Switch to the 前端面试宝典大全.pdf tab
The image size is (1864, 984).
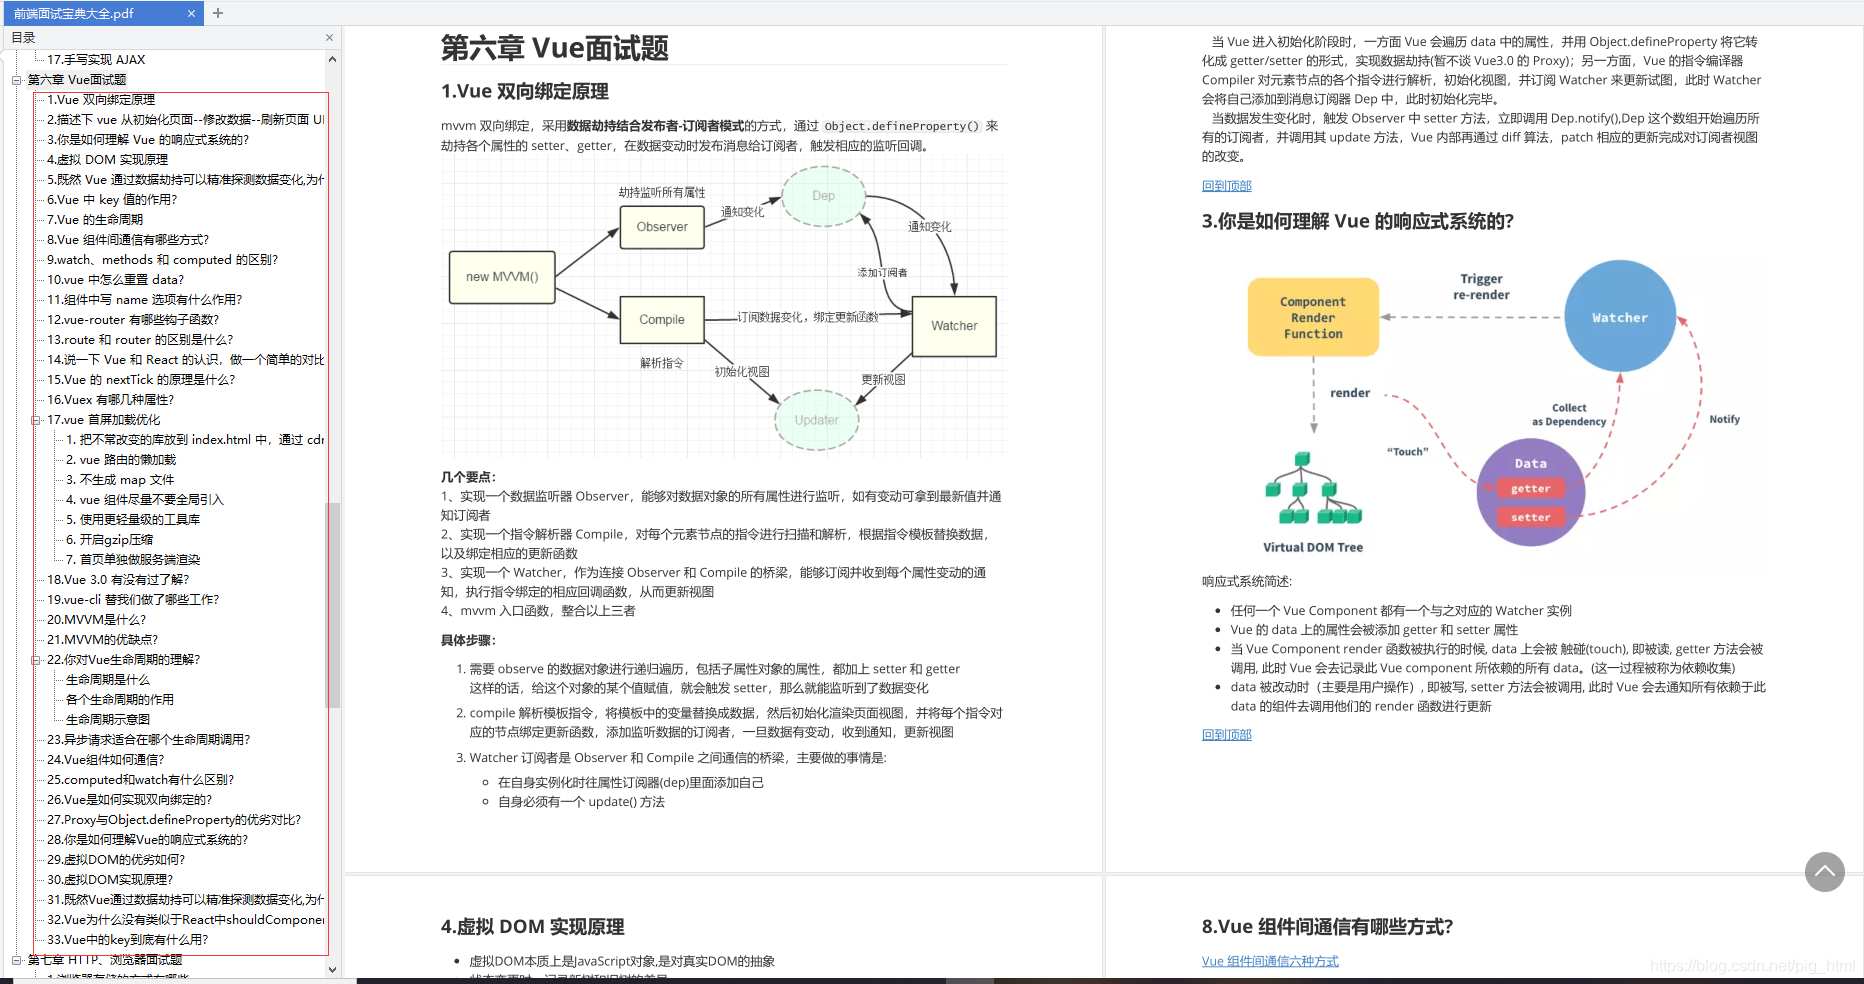pyautogui.click(x=95, y=13)
